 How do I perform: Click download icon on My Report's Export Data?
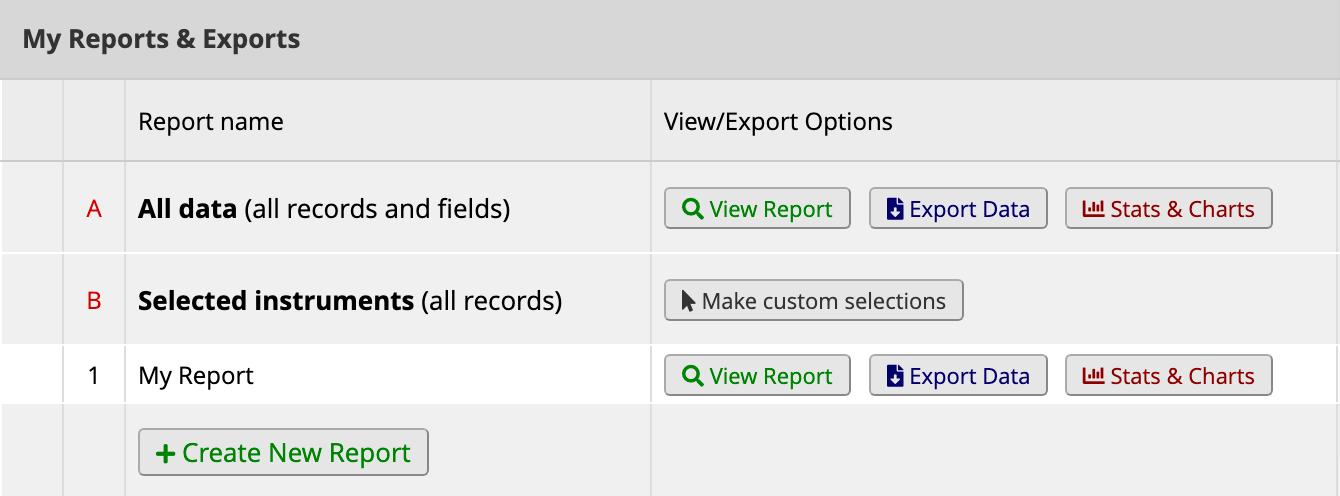pos(894,376)
